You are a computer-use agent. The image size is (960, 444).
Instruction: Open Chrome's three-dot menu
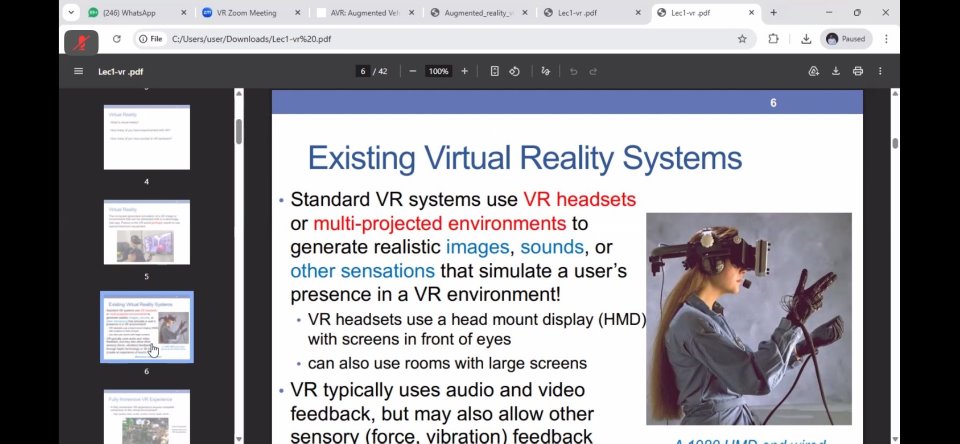pos(886,39)
